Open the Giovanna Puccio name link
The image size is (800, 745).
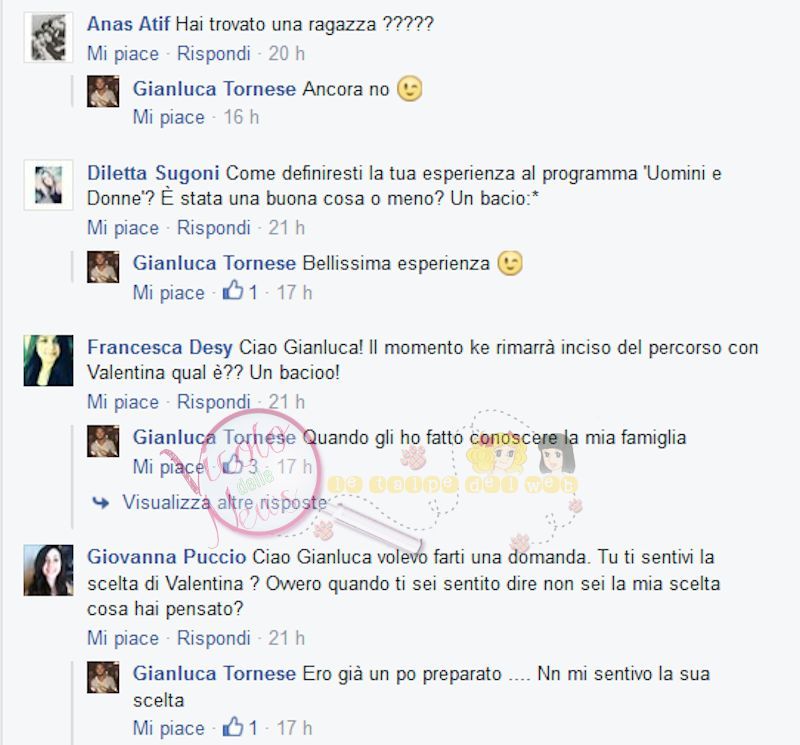(x=167, y=557)
